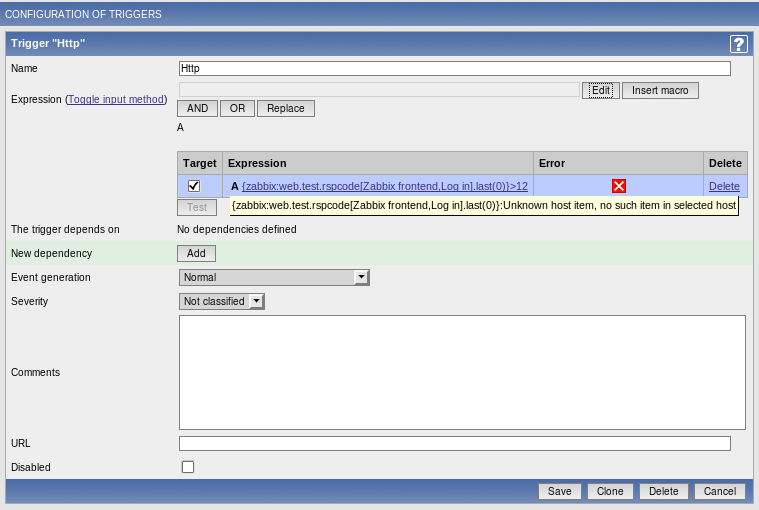
Task: Click the Insert macro button
Action: pos(660,90)
